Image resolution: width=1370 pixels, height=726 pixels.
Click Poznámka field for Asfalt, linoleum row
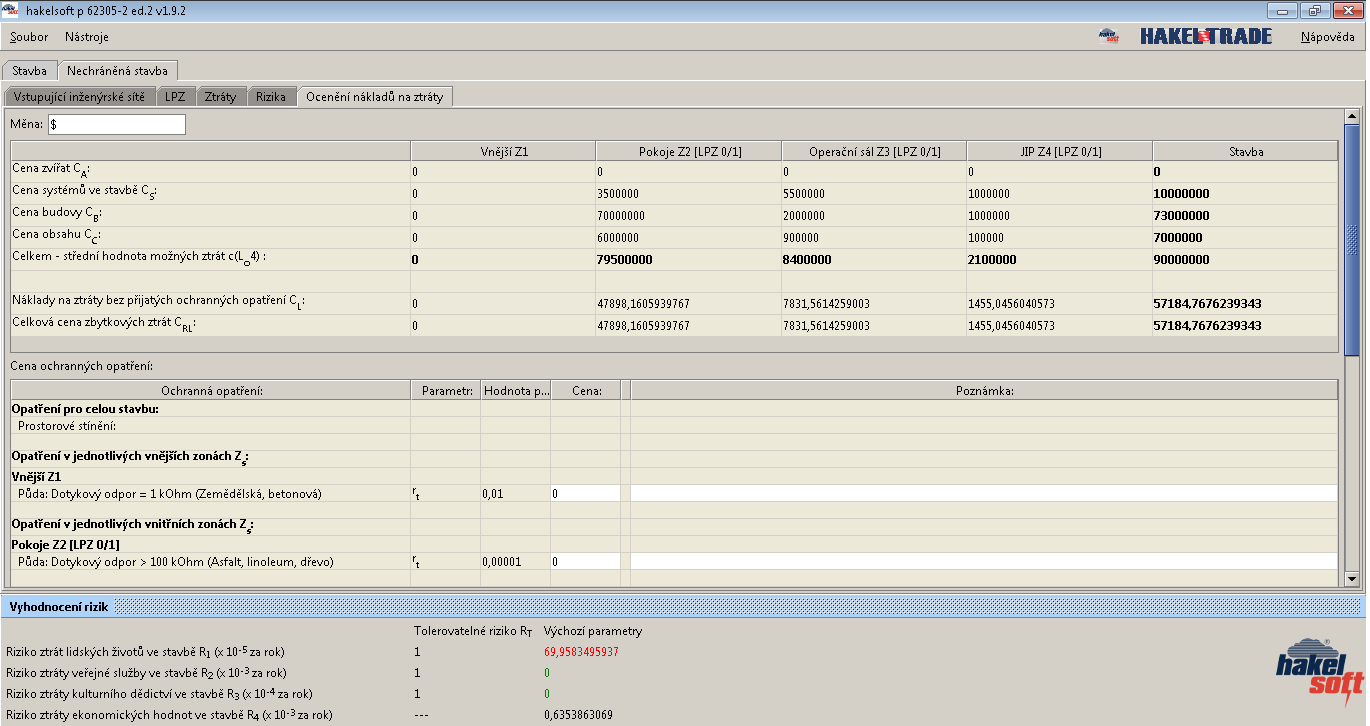click(983, 562)
